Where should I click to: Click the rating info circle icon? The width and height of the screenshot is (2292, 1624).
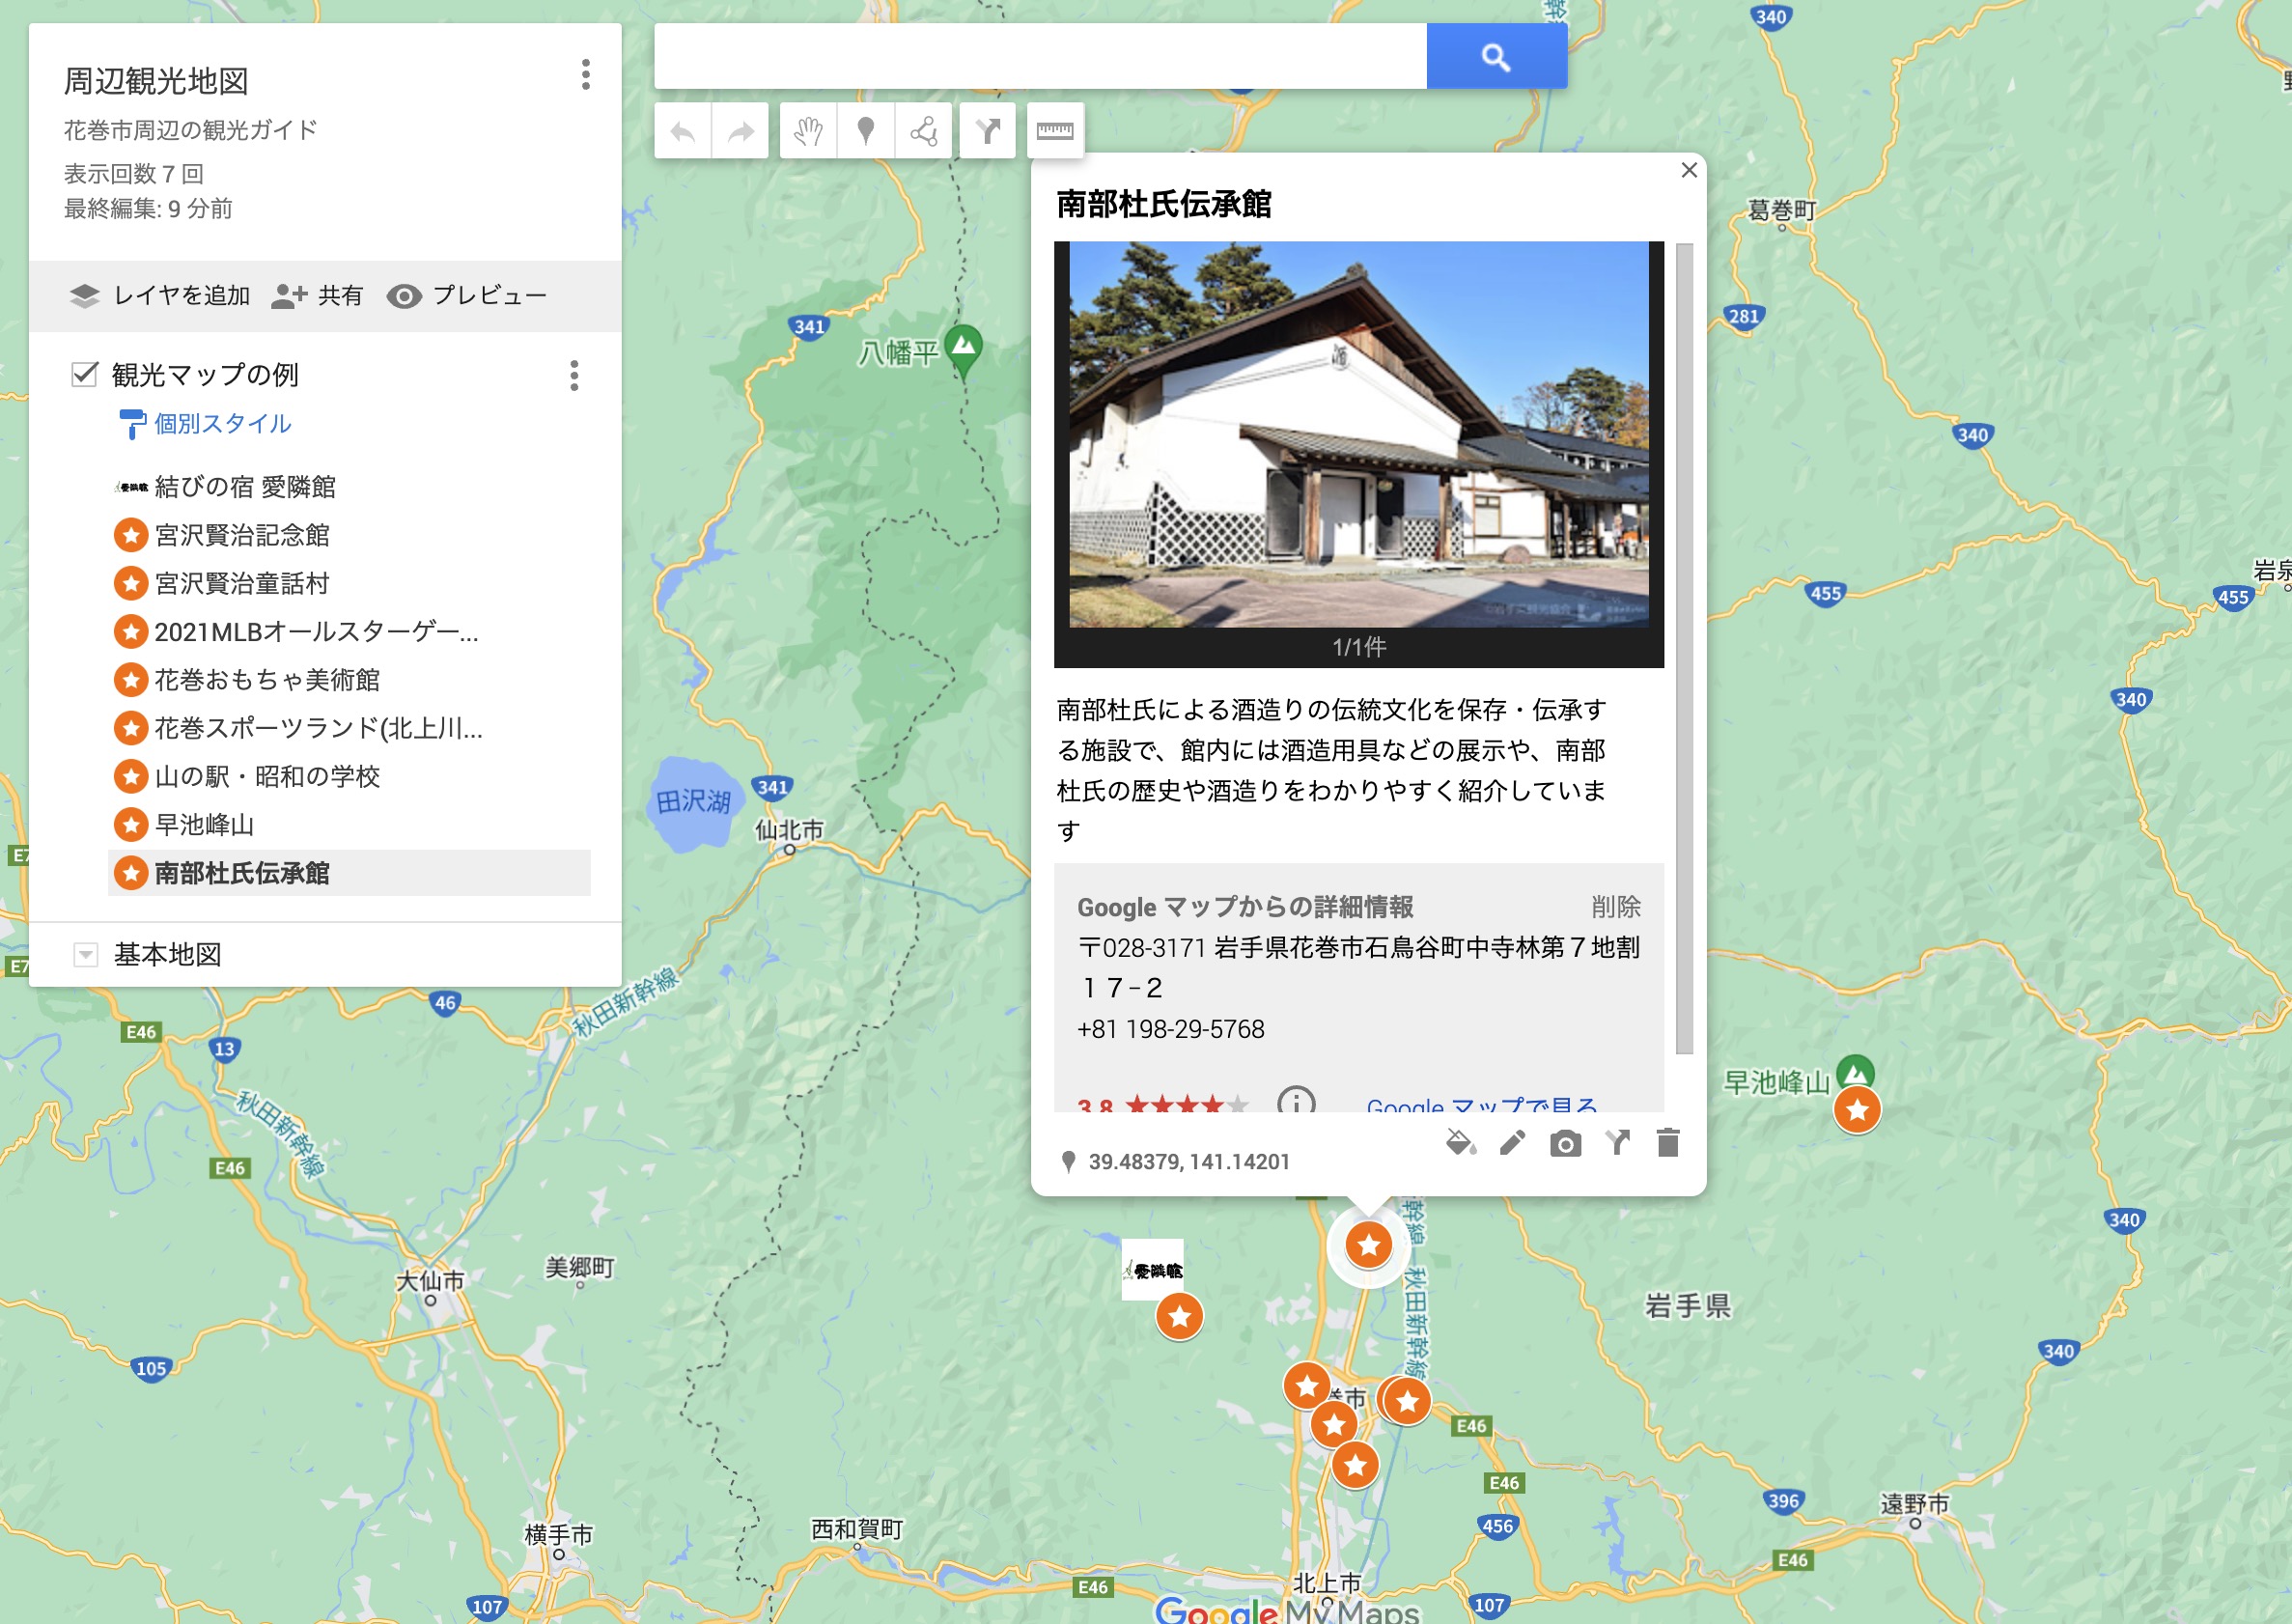click(x=1296, y=1101)
